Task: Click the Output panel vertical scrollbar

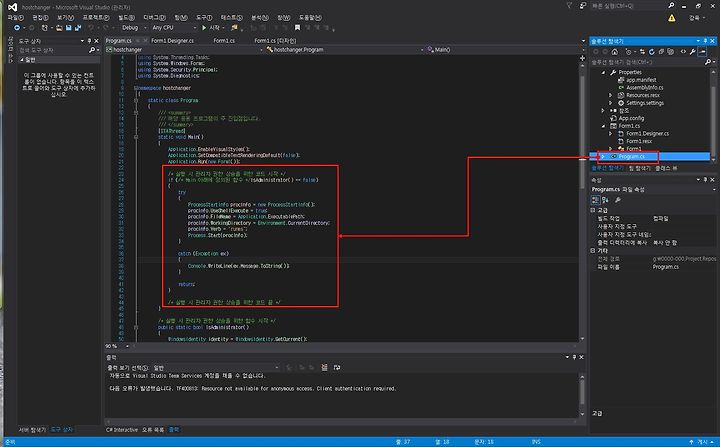Action: tap(582, 395)
